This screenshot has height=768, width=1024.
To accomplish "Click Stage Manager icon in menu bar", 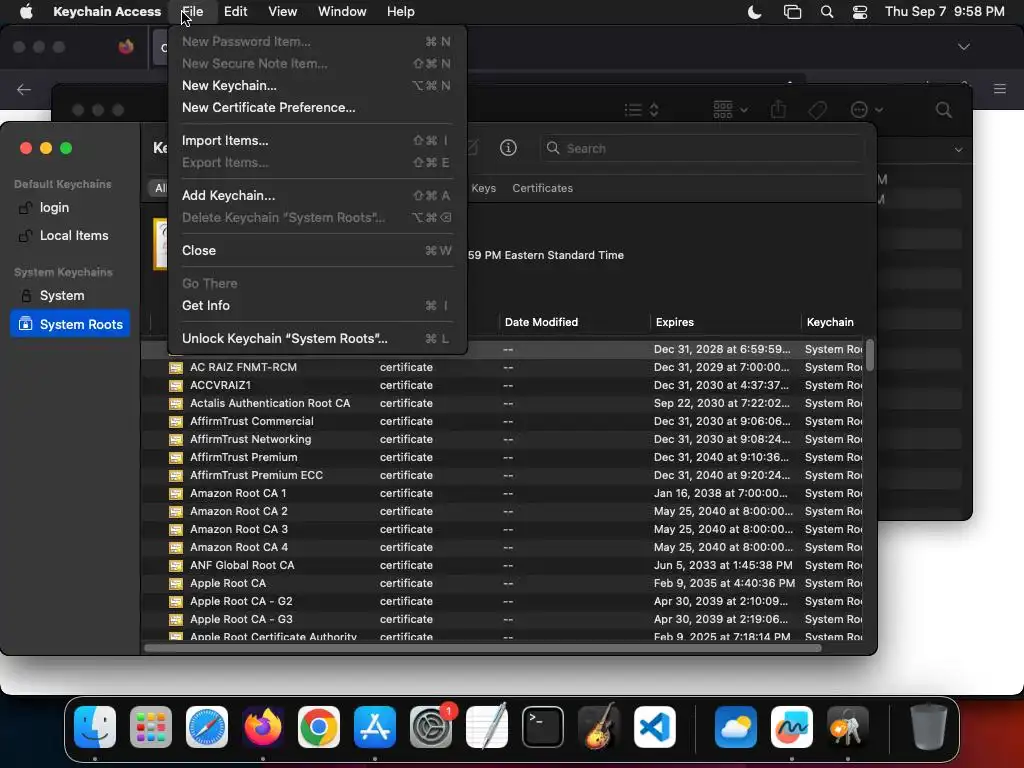I will [792, 12].
